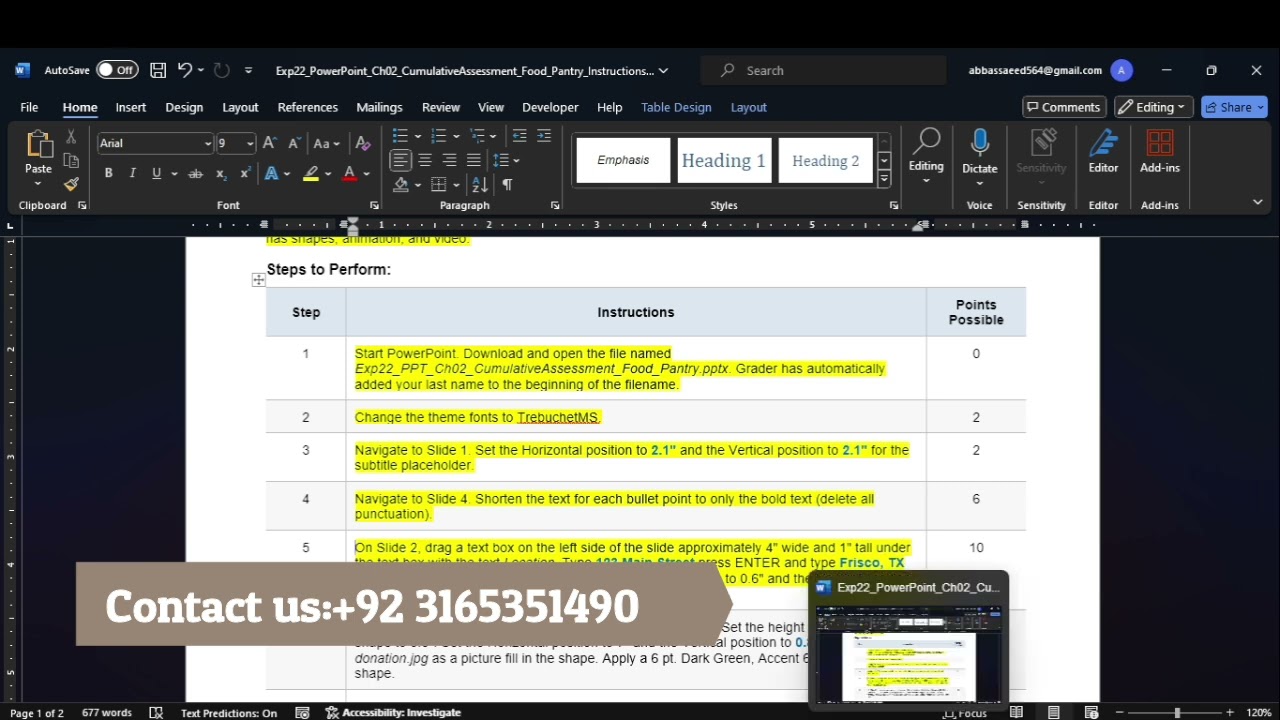Viewport: 1280px width, 720px height.
Task: Click Accessibility: Investigate in status bar
Action: point(393,713)
